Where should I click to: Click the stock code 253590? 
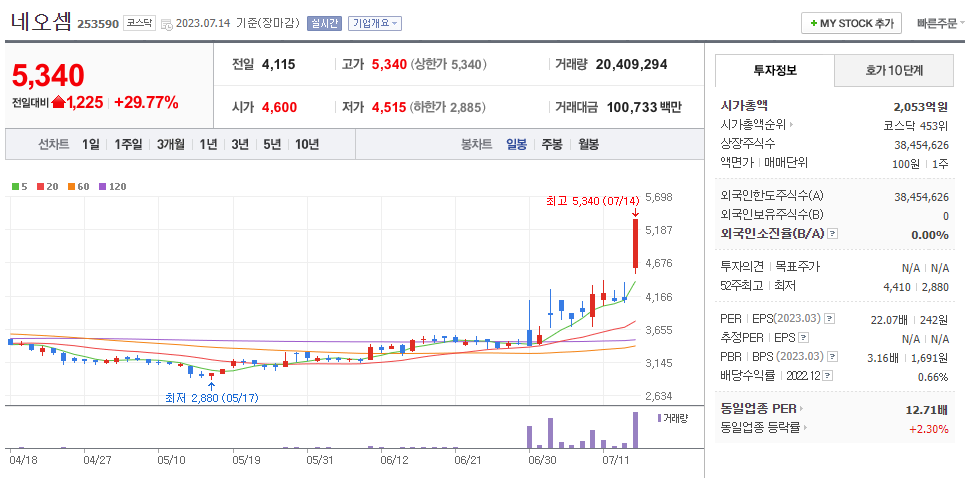[x=98, y=24]
